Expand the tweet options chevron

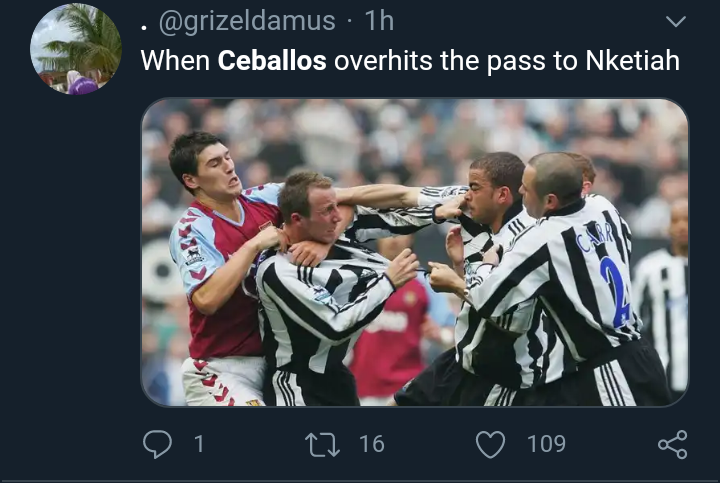coord(676,21)
